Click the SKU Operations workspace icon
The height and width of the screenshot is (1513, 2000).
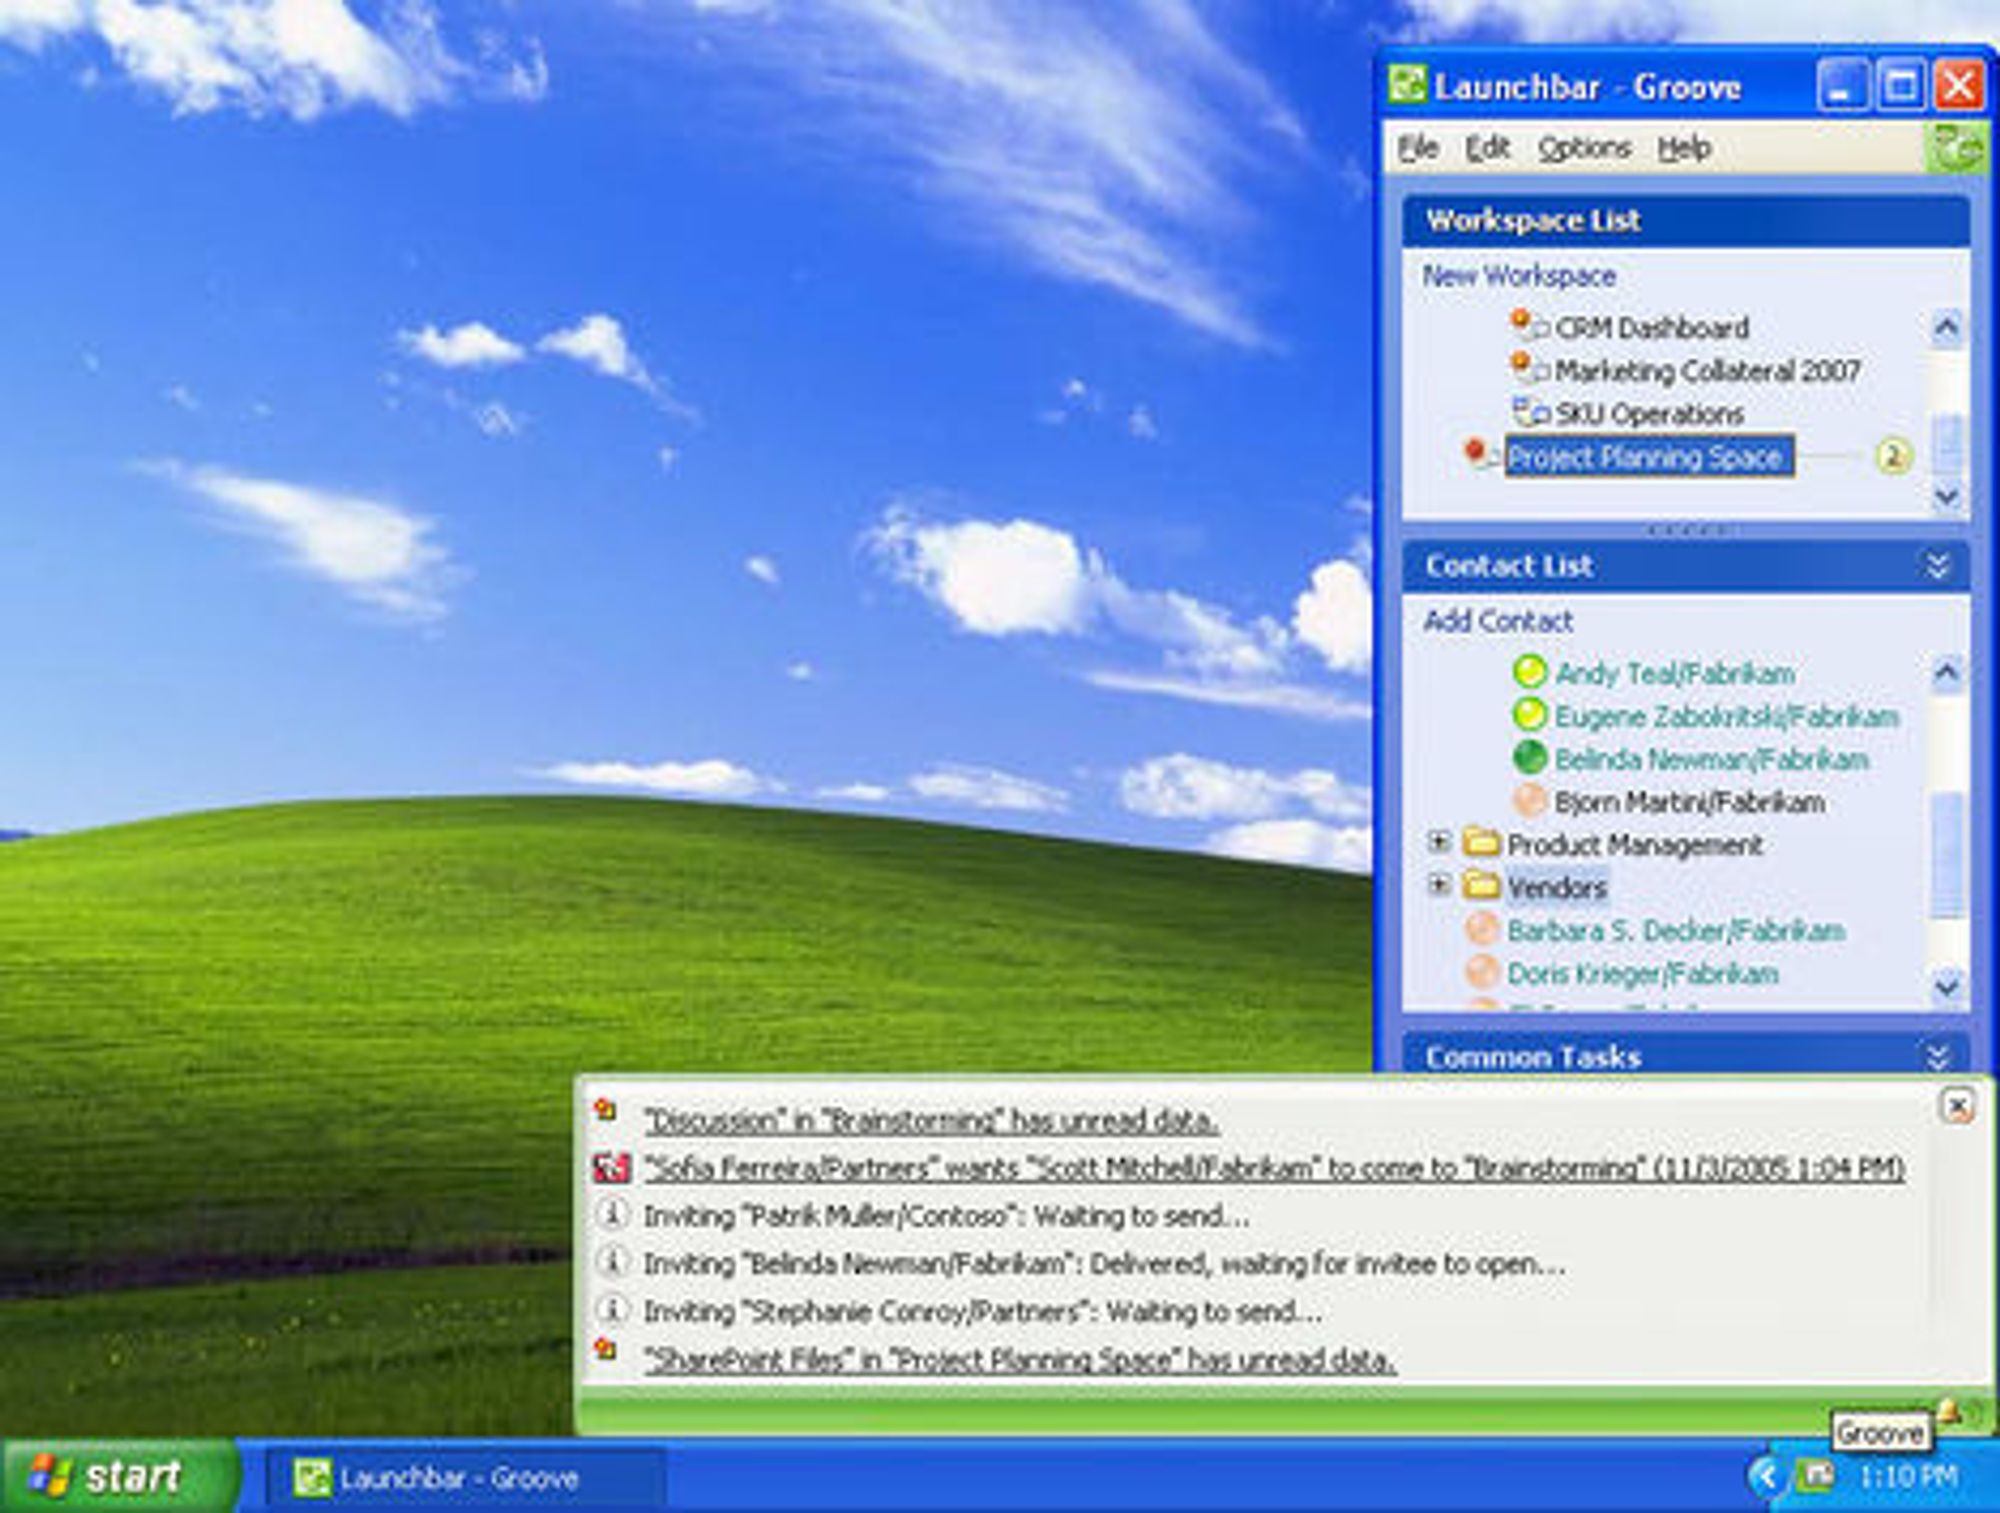click(1530, 411)
